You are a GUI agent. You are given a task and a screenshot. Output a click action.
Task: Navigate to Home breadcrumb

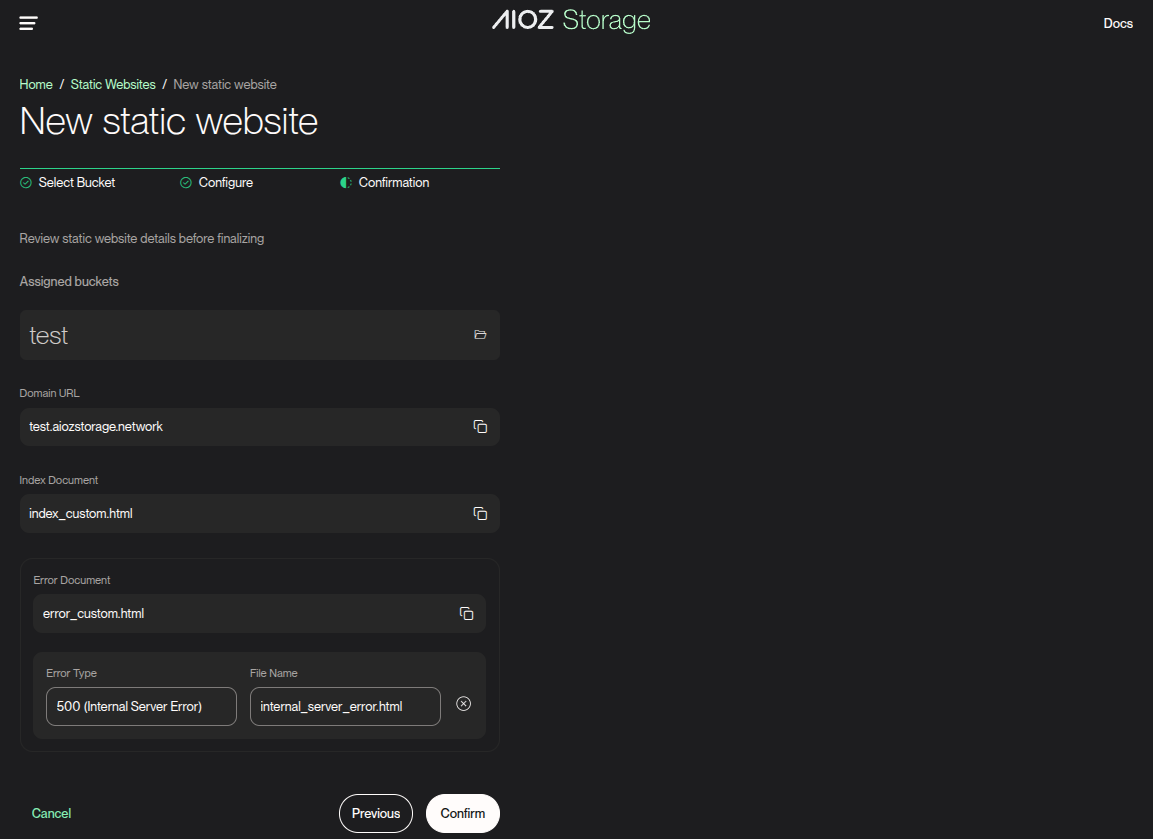click(36, 85)
